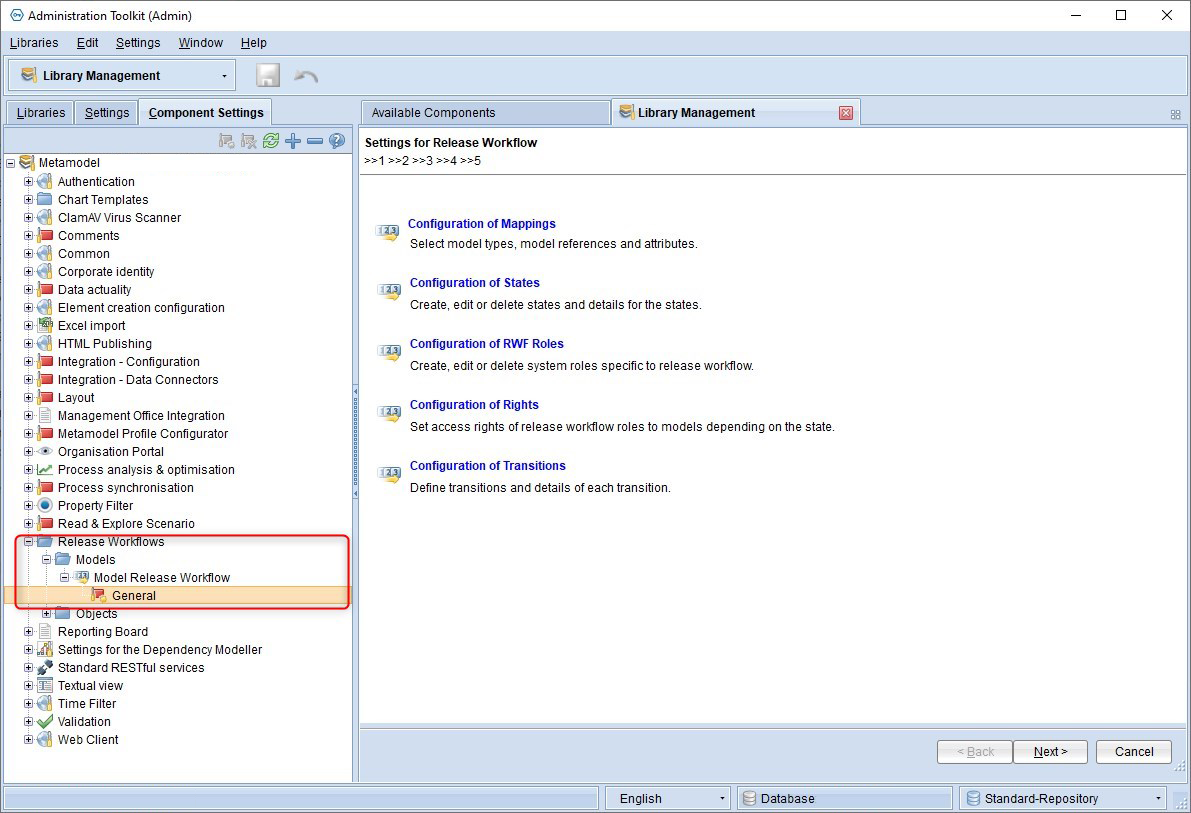Open the Settings menu
The image size is (1191, 813).
pyautogui.click(x=137, y=43)
